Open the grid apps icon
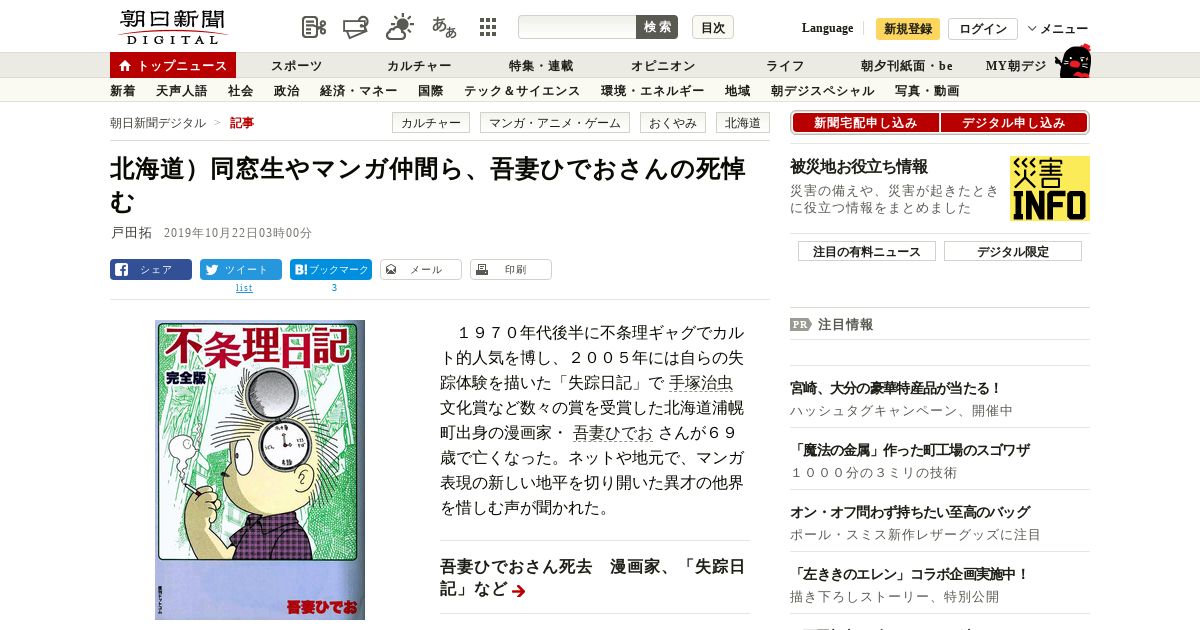This screenshot has height=630, width=1200. [488, 27]
